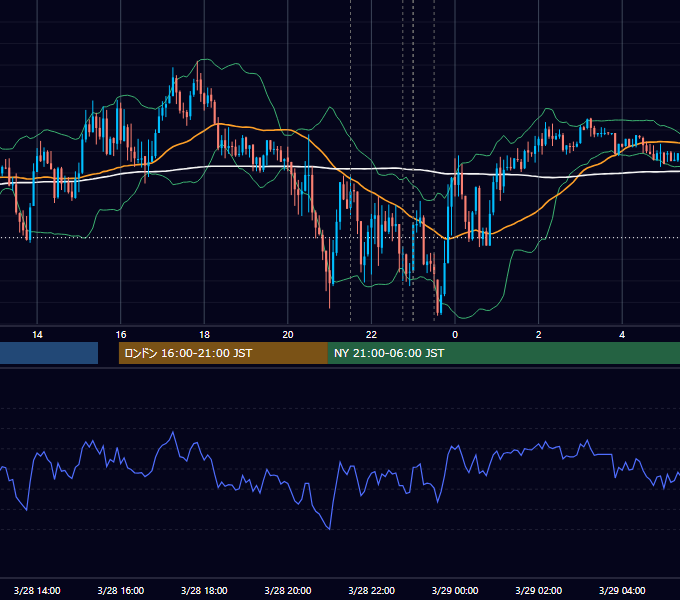Click the 3/28 20:00 time label
680x600 pixels.
tap(288, 590)
